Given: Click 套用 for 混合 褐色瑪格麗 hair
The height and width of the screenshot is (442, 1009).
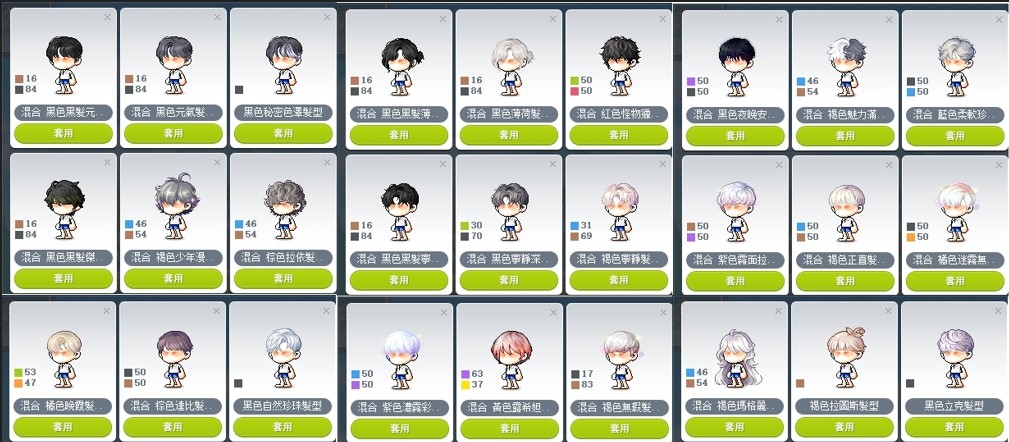Looking at the screenshot, I should tap(734, 427).
